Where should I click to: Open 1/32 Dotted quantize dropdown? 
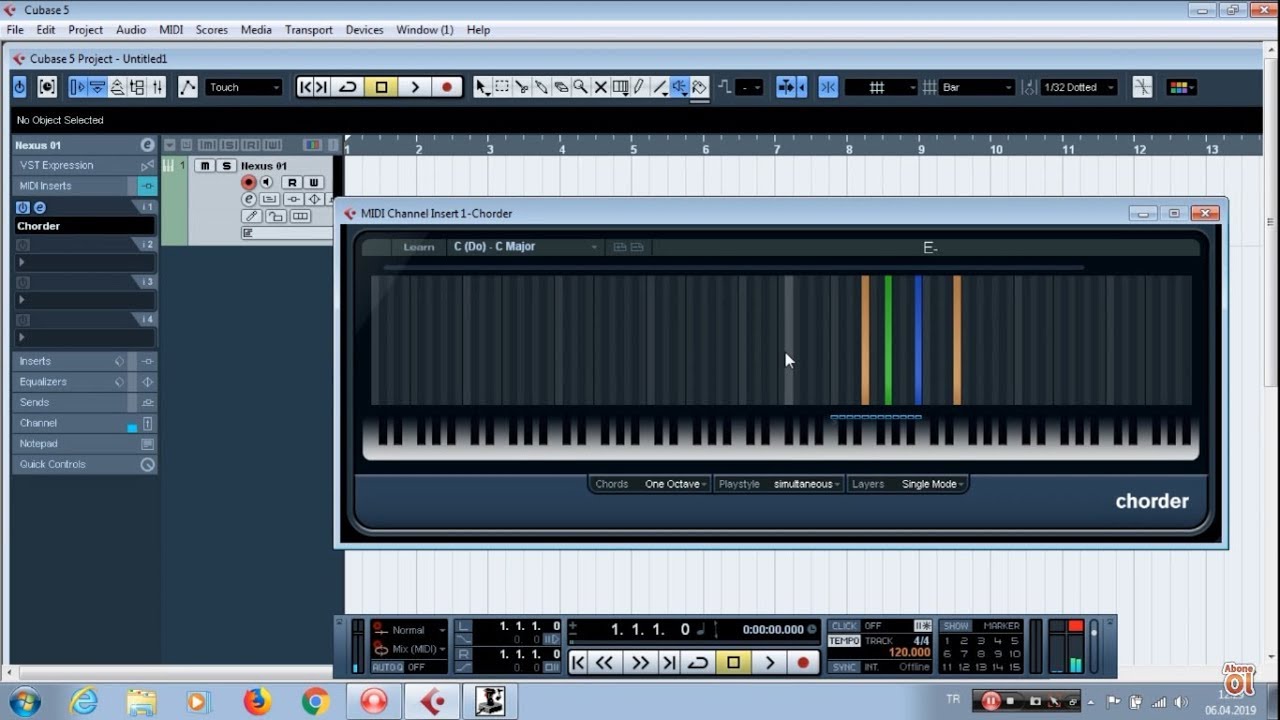click(x=1079, y=87)
